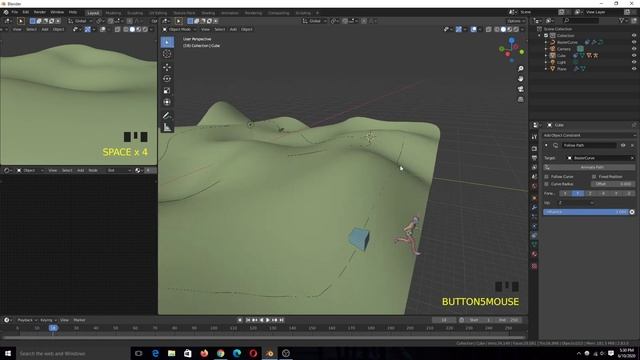Select the Annotate pencil tool
Image resolution: width=640 pixels, height=360 pixels.
(167, 116)
